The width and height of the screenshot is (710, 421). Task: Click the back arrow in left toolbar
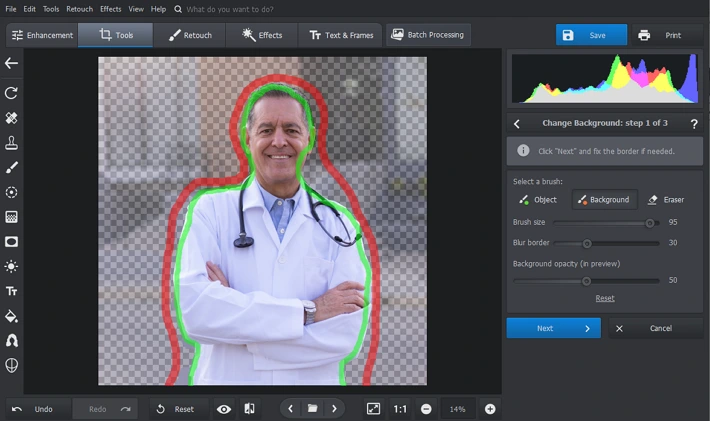pos(11,63)
